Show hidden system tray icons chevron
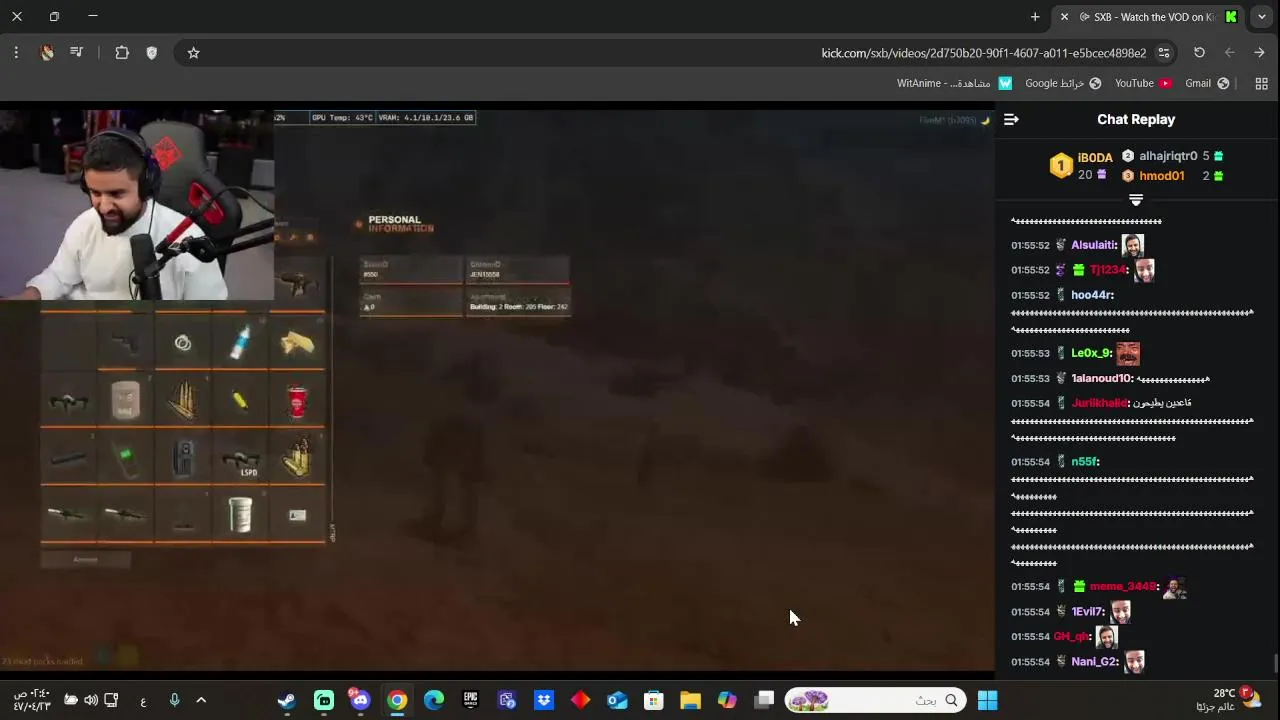Viewport: 1280px width, 720px height. tap(201, 700)
